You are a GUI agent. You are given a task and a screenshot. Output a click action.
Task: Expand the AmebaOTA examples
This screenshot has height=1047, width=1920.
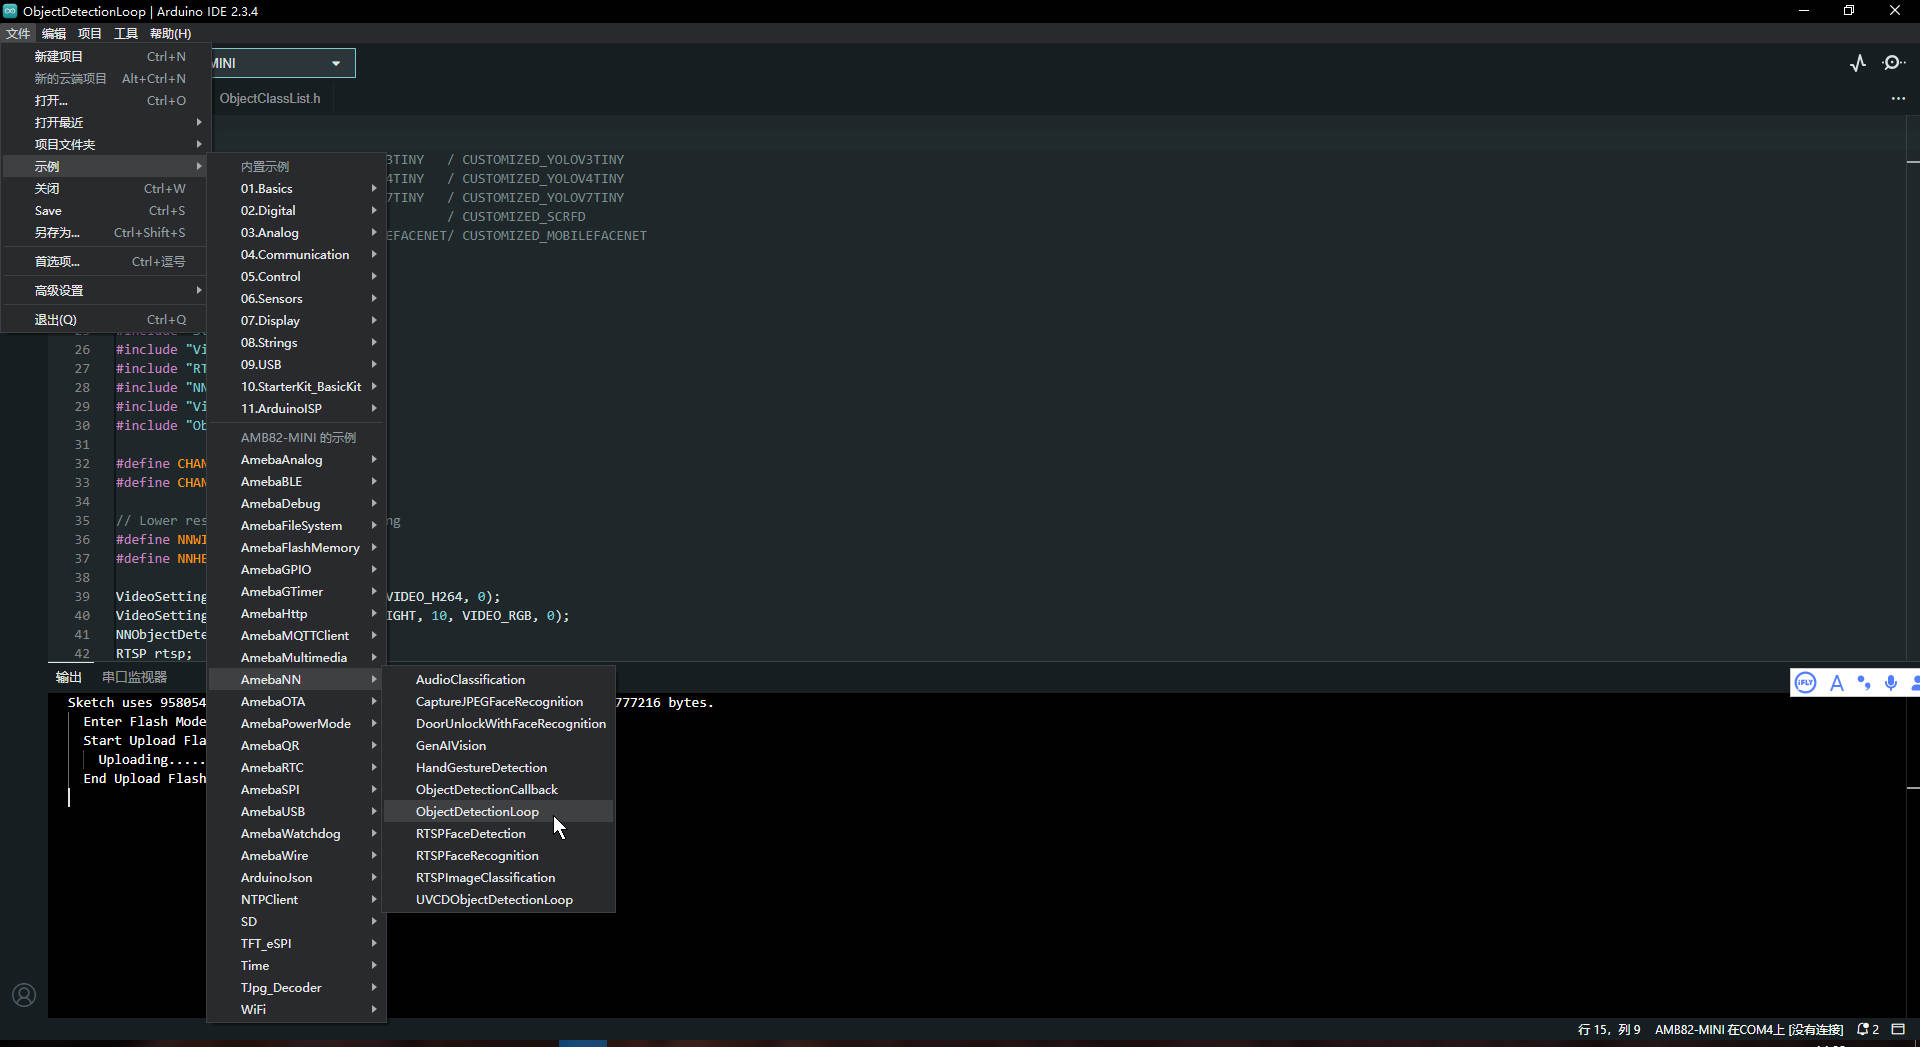point(297,701)
